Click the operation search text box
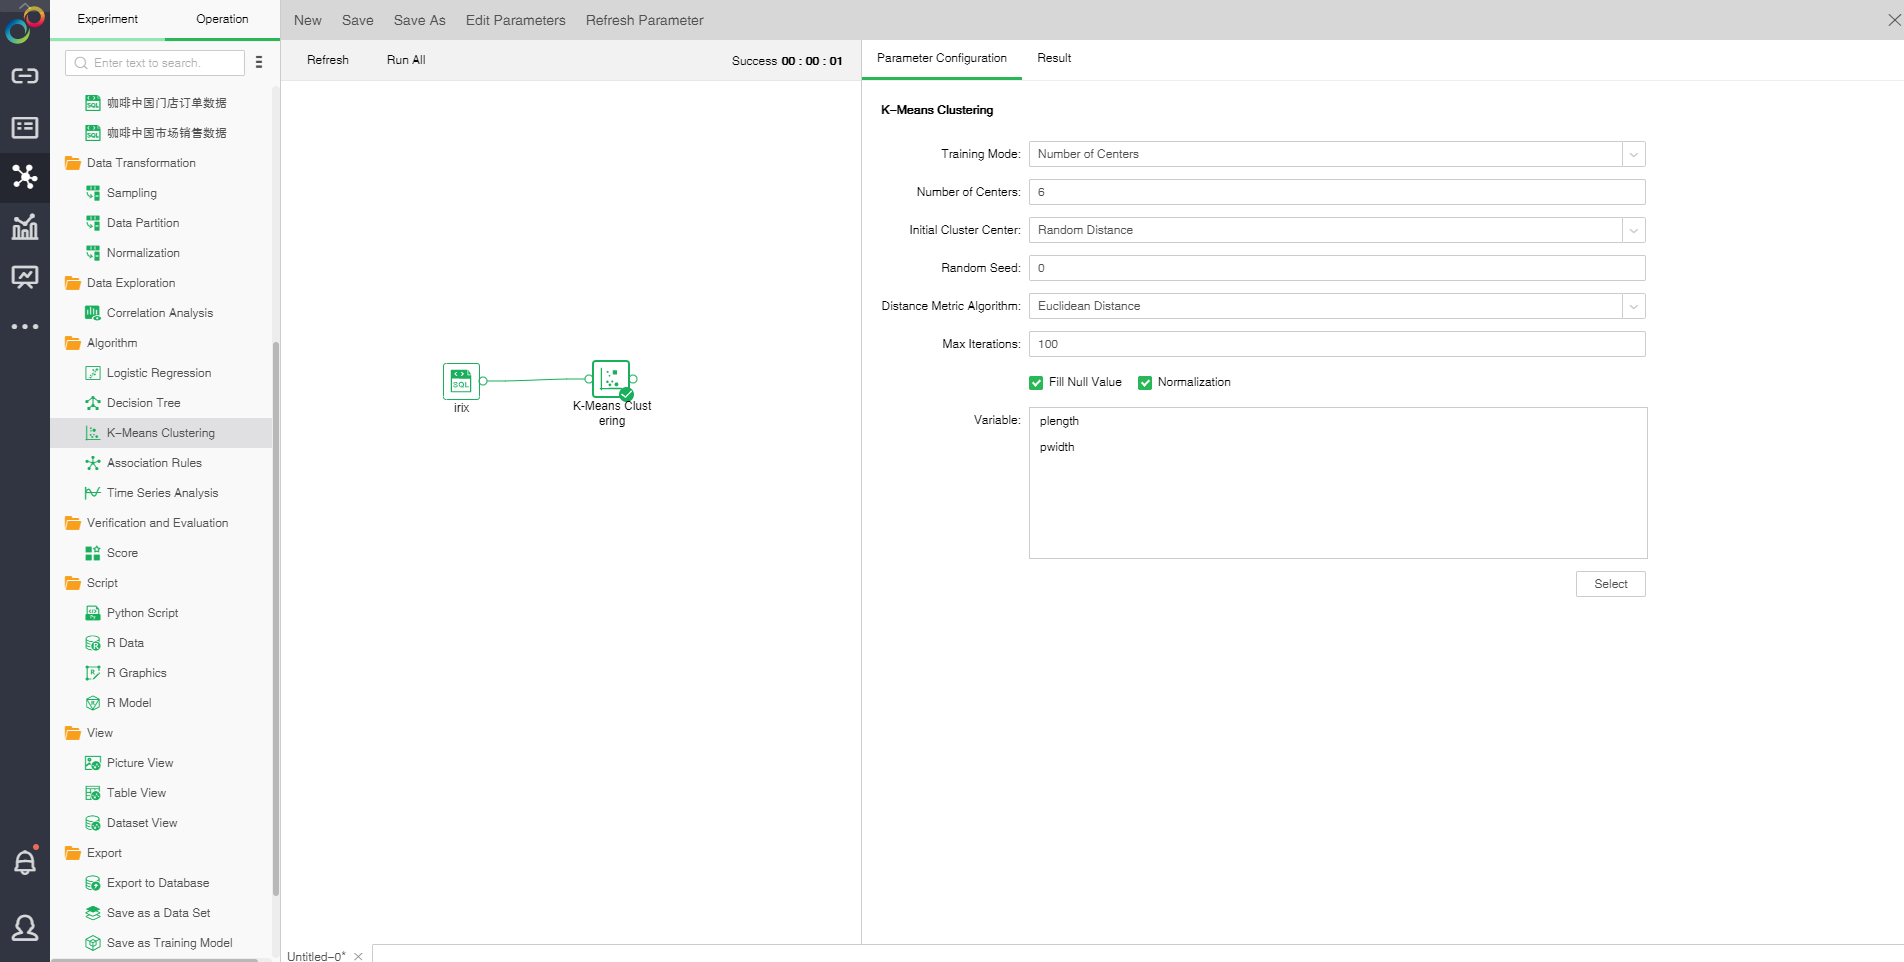 (155, 63)
